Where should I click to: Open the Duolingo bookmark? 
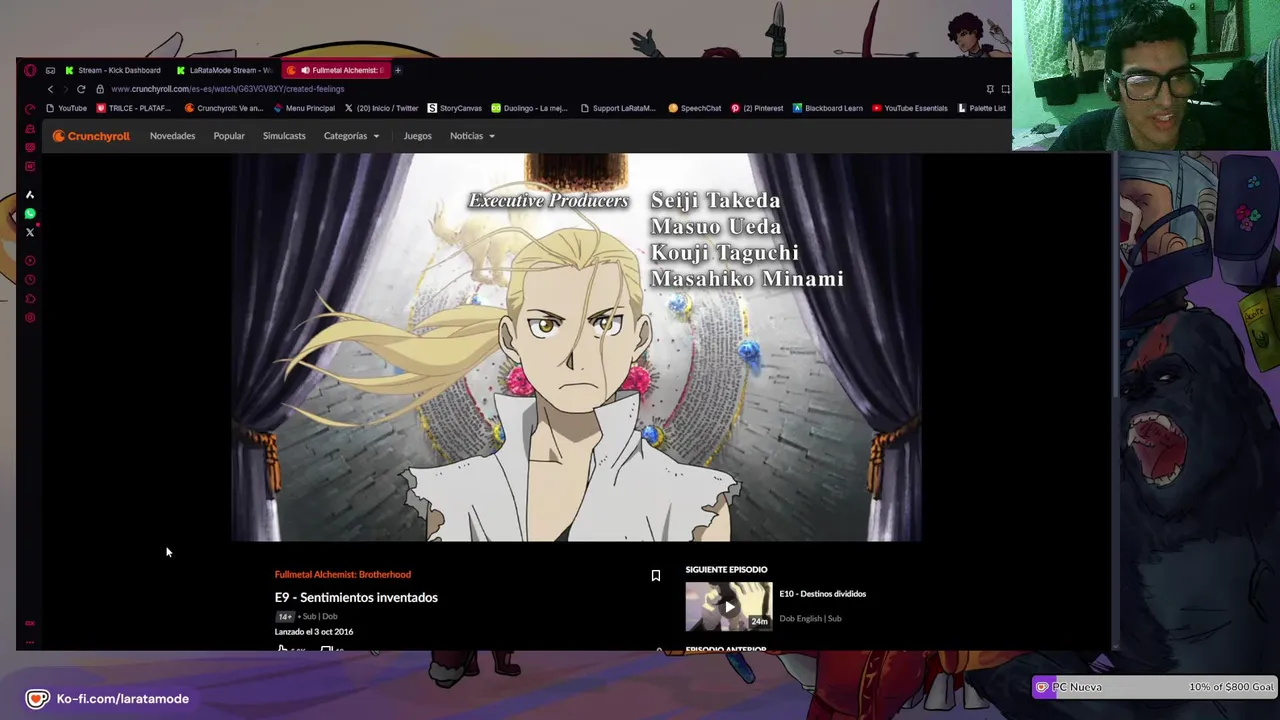point(529,108)
